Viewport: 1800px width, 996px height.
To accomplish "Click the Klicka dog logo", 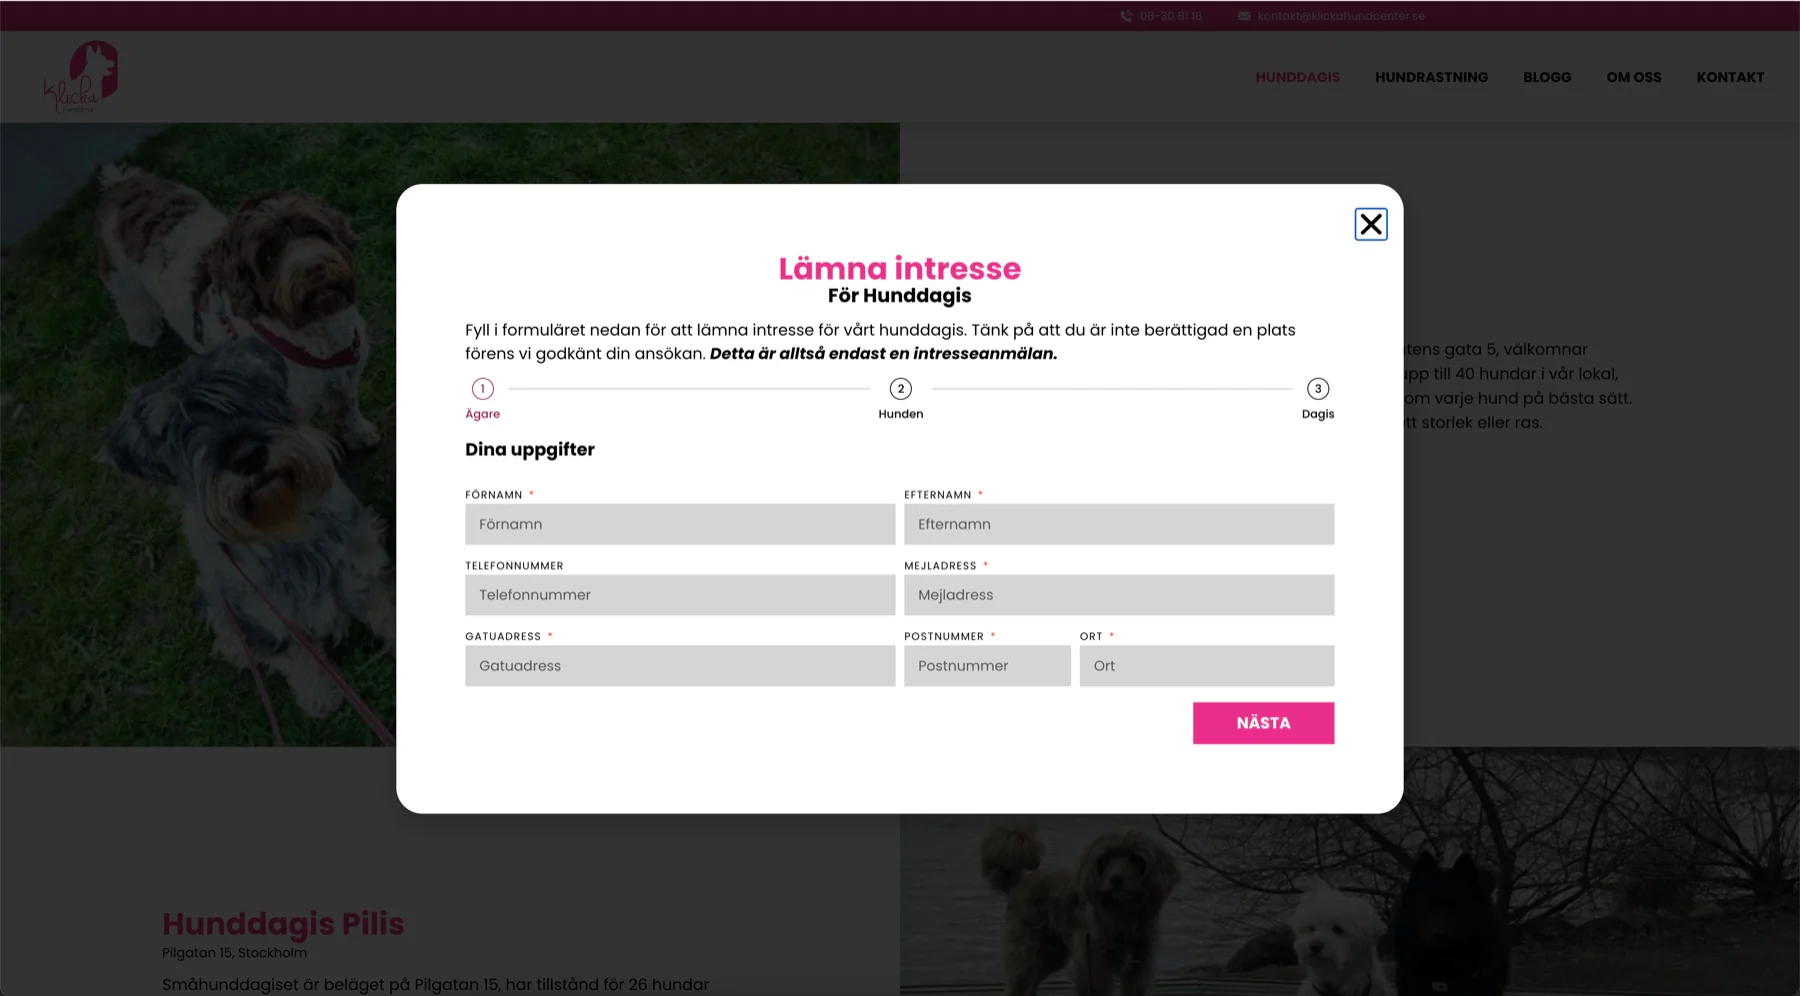I will [x=81, y=76].
